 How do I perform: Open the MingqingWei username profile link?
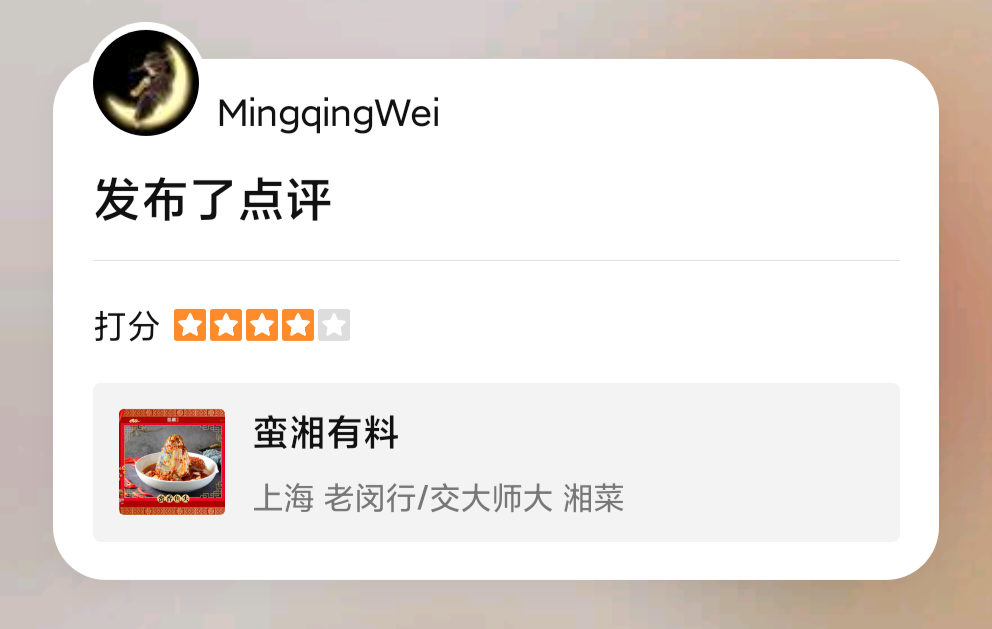(328, 115)
